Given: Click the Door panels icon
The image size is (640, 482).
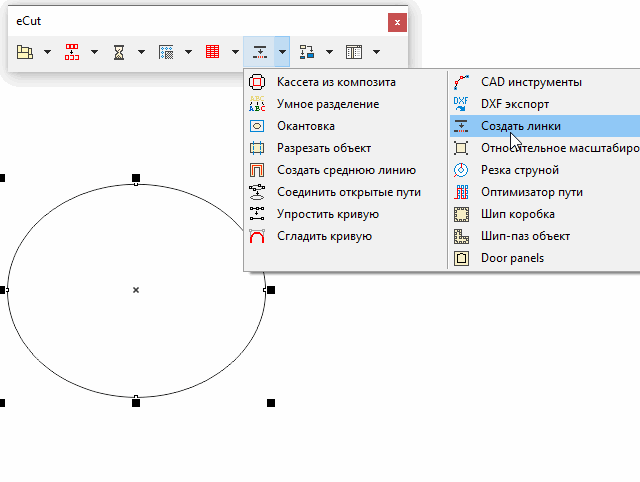Looking at the screenshot, I should (x=461, y=258).
